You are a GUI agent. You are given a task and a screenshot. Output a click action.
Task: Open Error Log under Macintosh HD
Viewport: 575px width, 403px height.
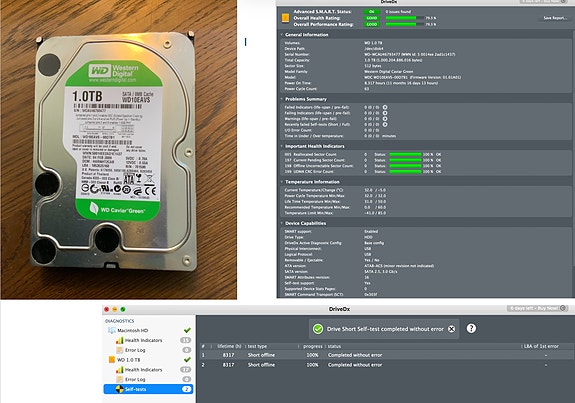click(149, 350)
